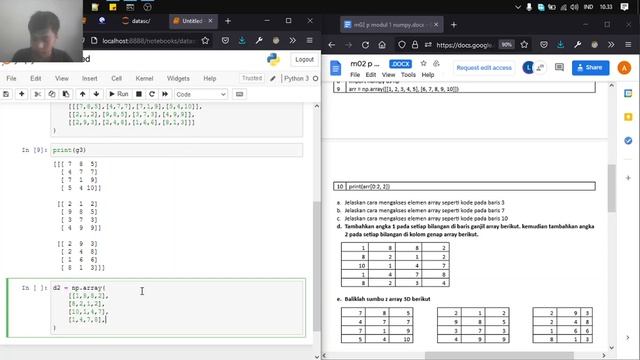
Task: Click the 90% zoom level indicator
Action: (506, 44)
